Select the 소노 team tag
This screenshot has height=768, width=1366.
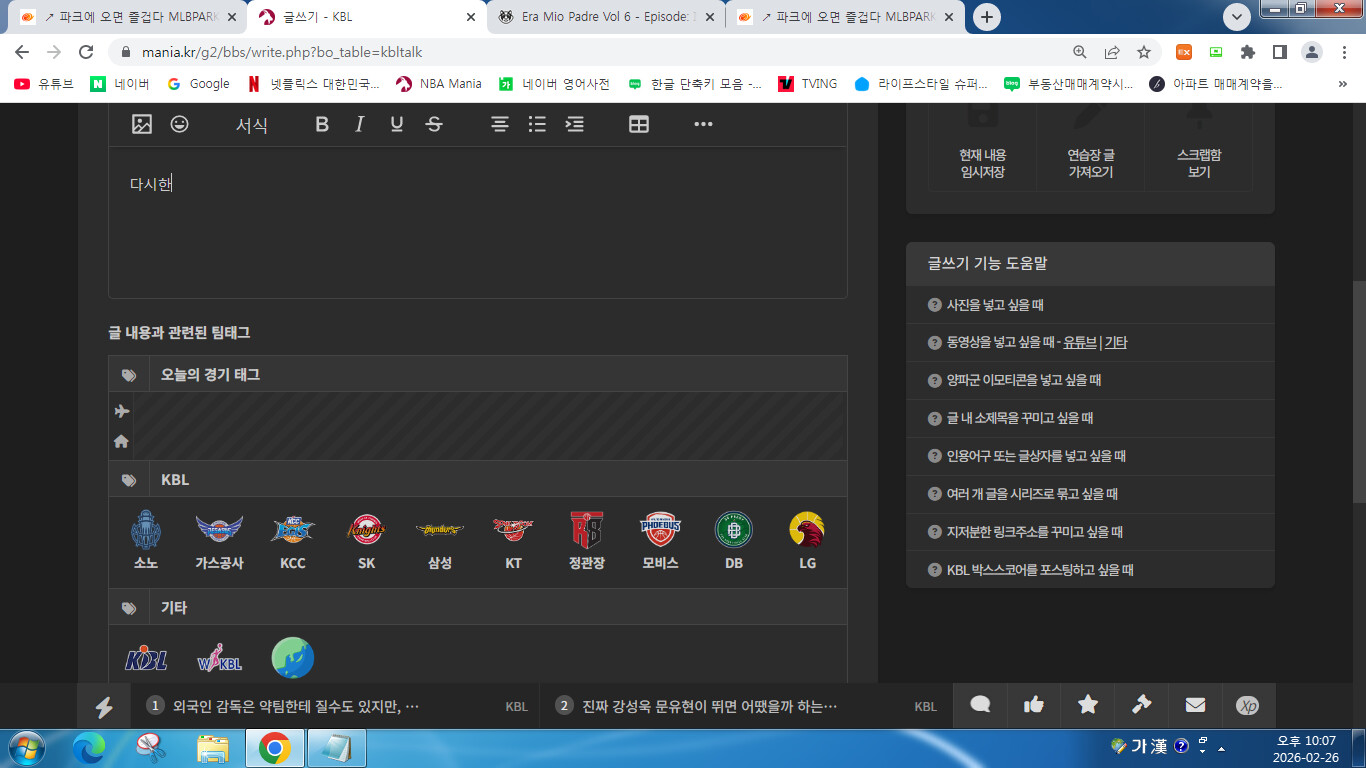146,540
